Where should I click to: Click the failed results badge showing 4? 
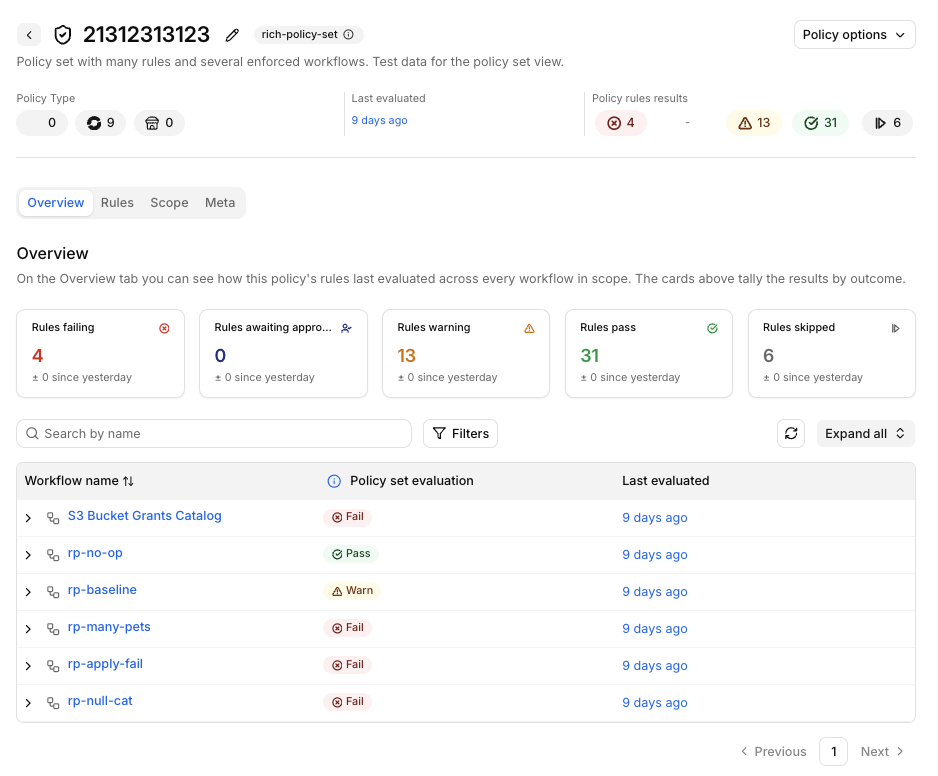(621, 123)
